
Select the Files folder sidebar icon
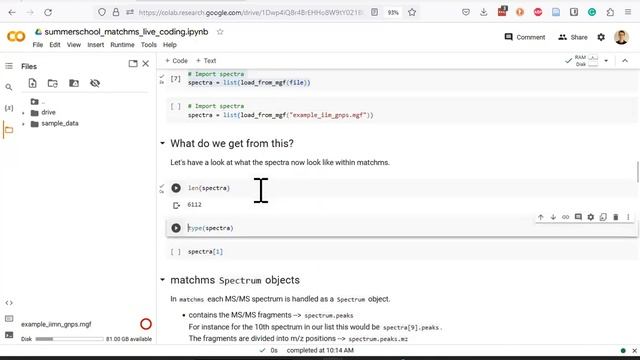[9, 130]
